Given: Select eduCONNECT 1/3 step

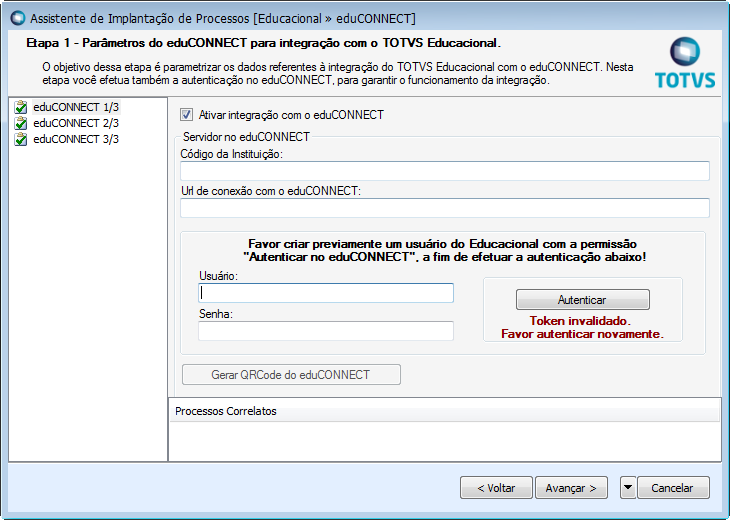Looking at the screenshot, I should pos(76,107).
